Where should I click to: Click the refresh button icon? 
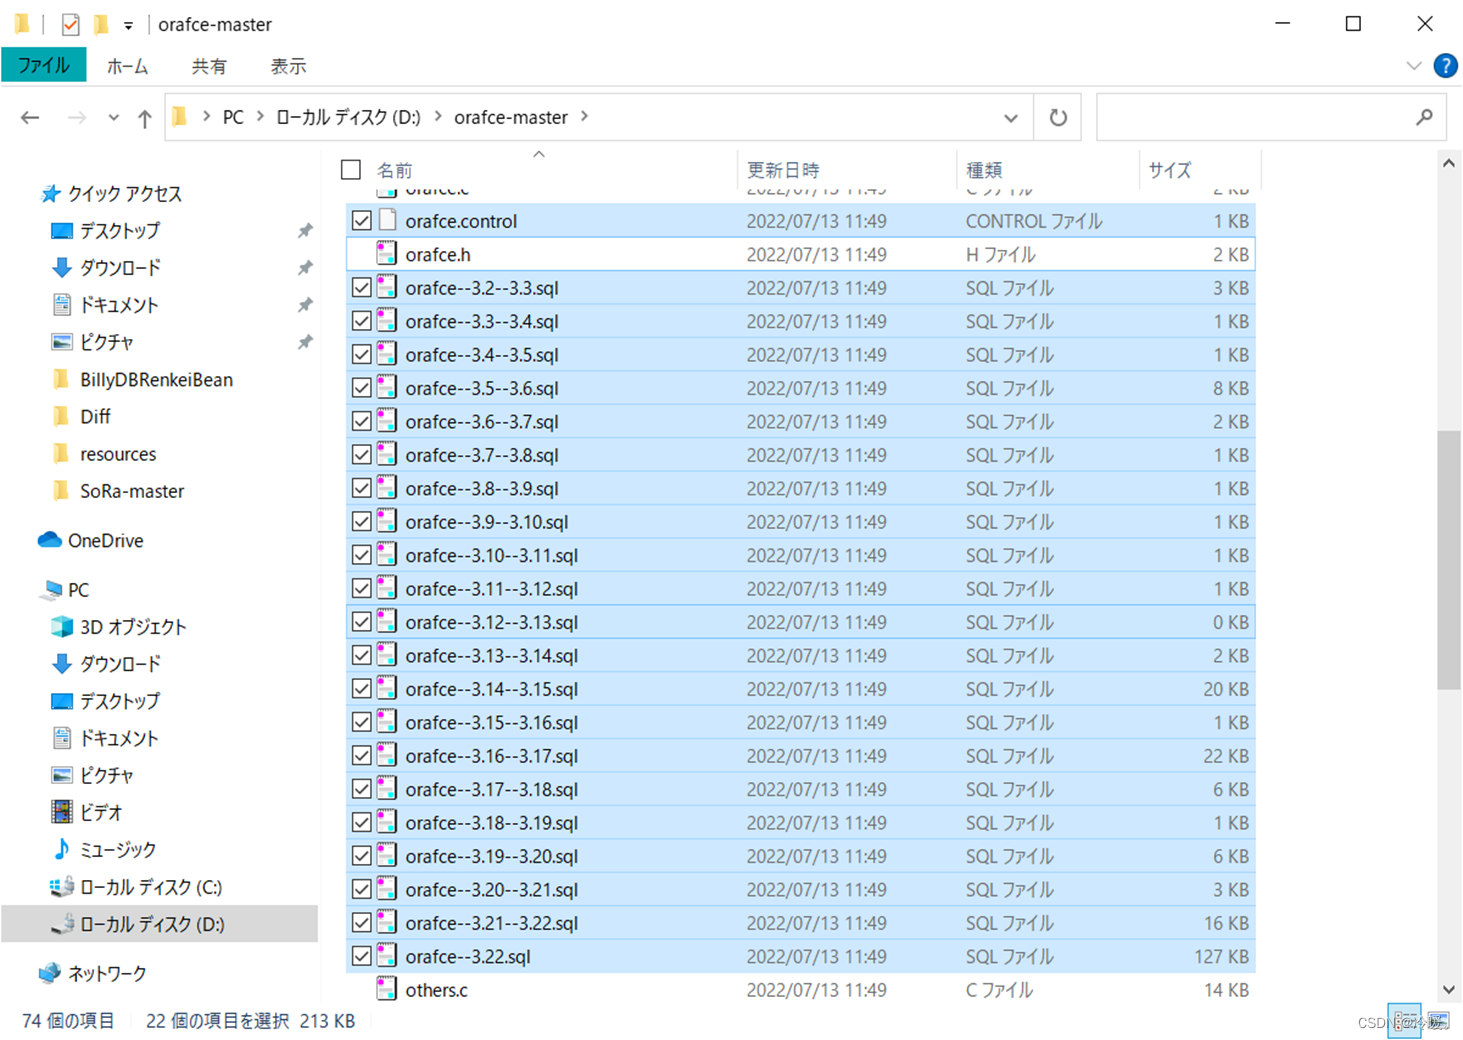point(1058,117)
